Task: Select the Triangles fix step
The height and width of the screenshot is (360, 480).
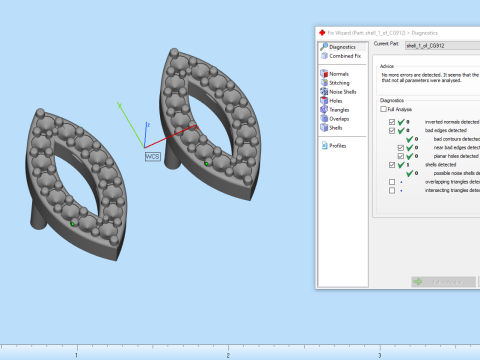Action: (335, 110)
